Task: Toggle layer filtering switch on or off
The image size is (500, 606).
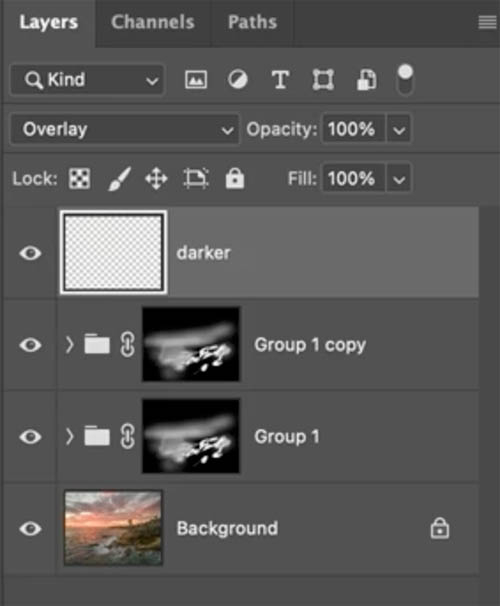Action: [405, 80]
